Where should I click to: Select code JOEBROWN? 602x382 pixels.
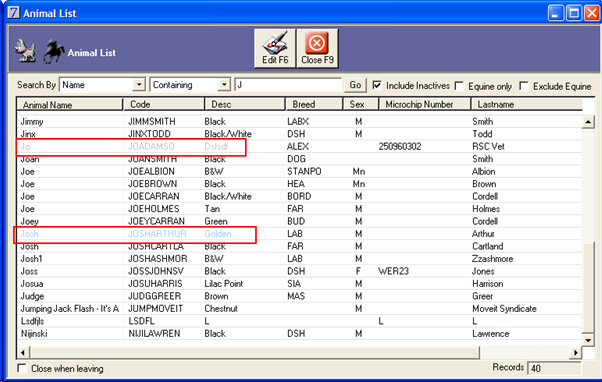[152, 184]
